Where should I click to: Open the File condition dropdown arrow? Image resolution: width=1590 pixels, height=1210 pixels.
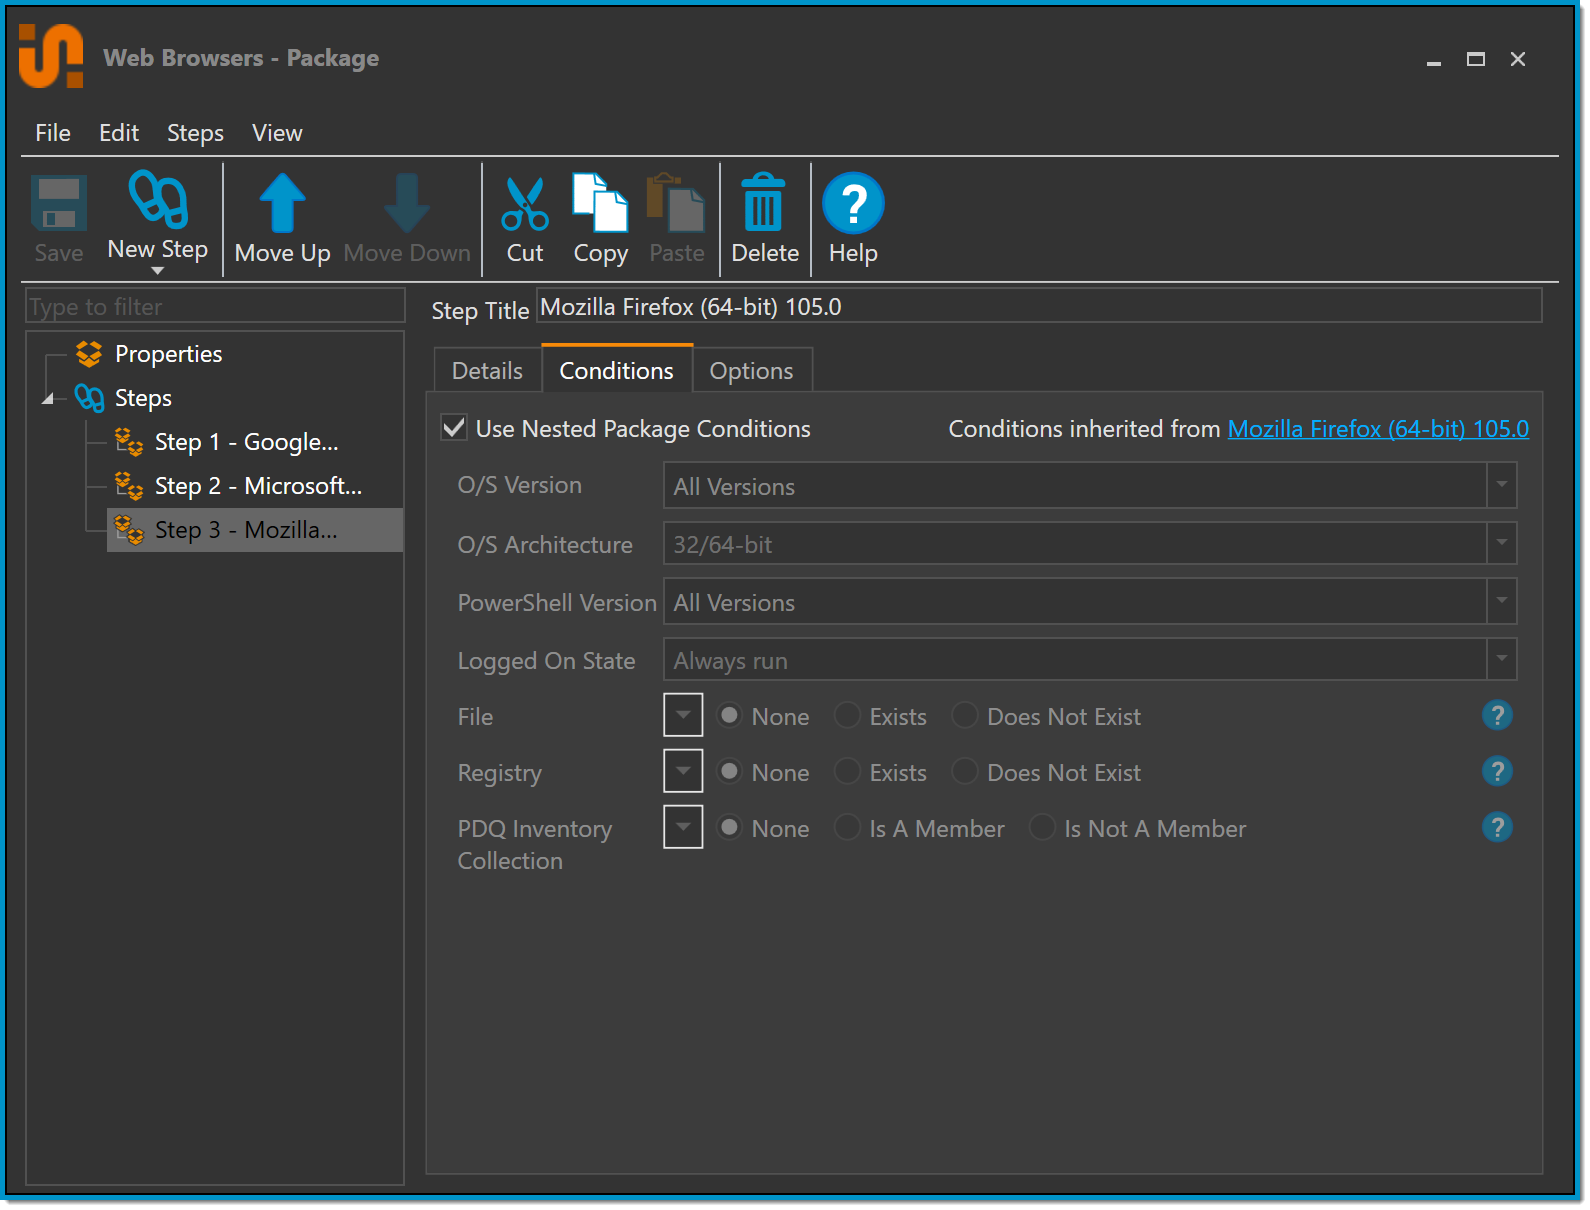tap(683, 715)
